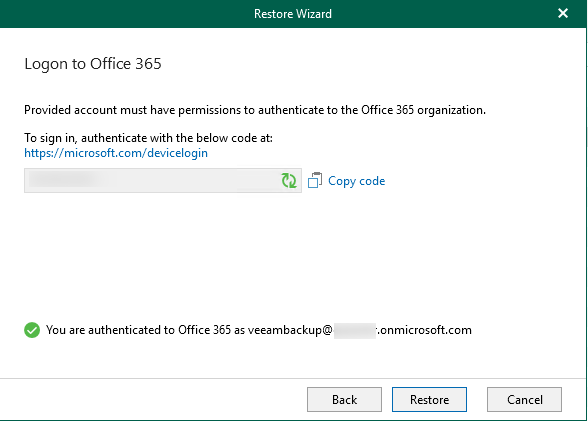Click the 'Provided account must have permissions' text
Viewport: 588px width, 421px height.
(x=255, y=110)
